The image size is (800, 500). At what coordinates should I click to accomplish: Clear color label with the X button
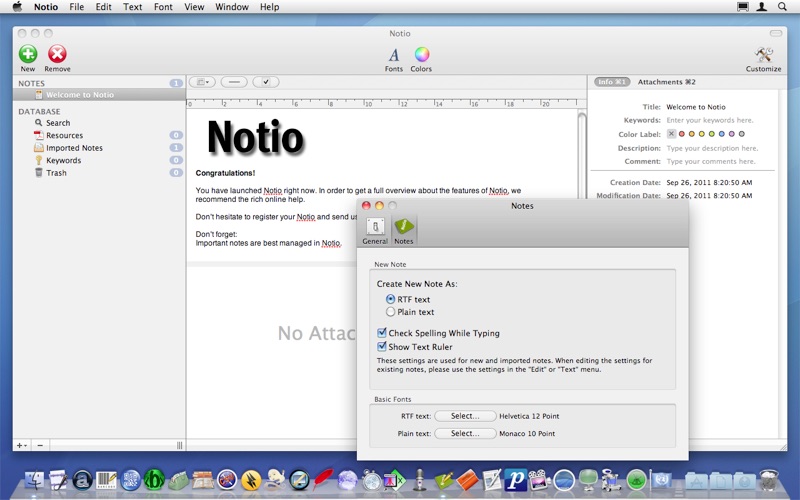pyautogui.click(x=671, y=134)
